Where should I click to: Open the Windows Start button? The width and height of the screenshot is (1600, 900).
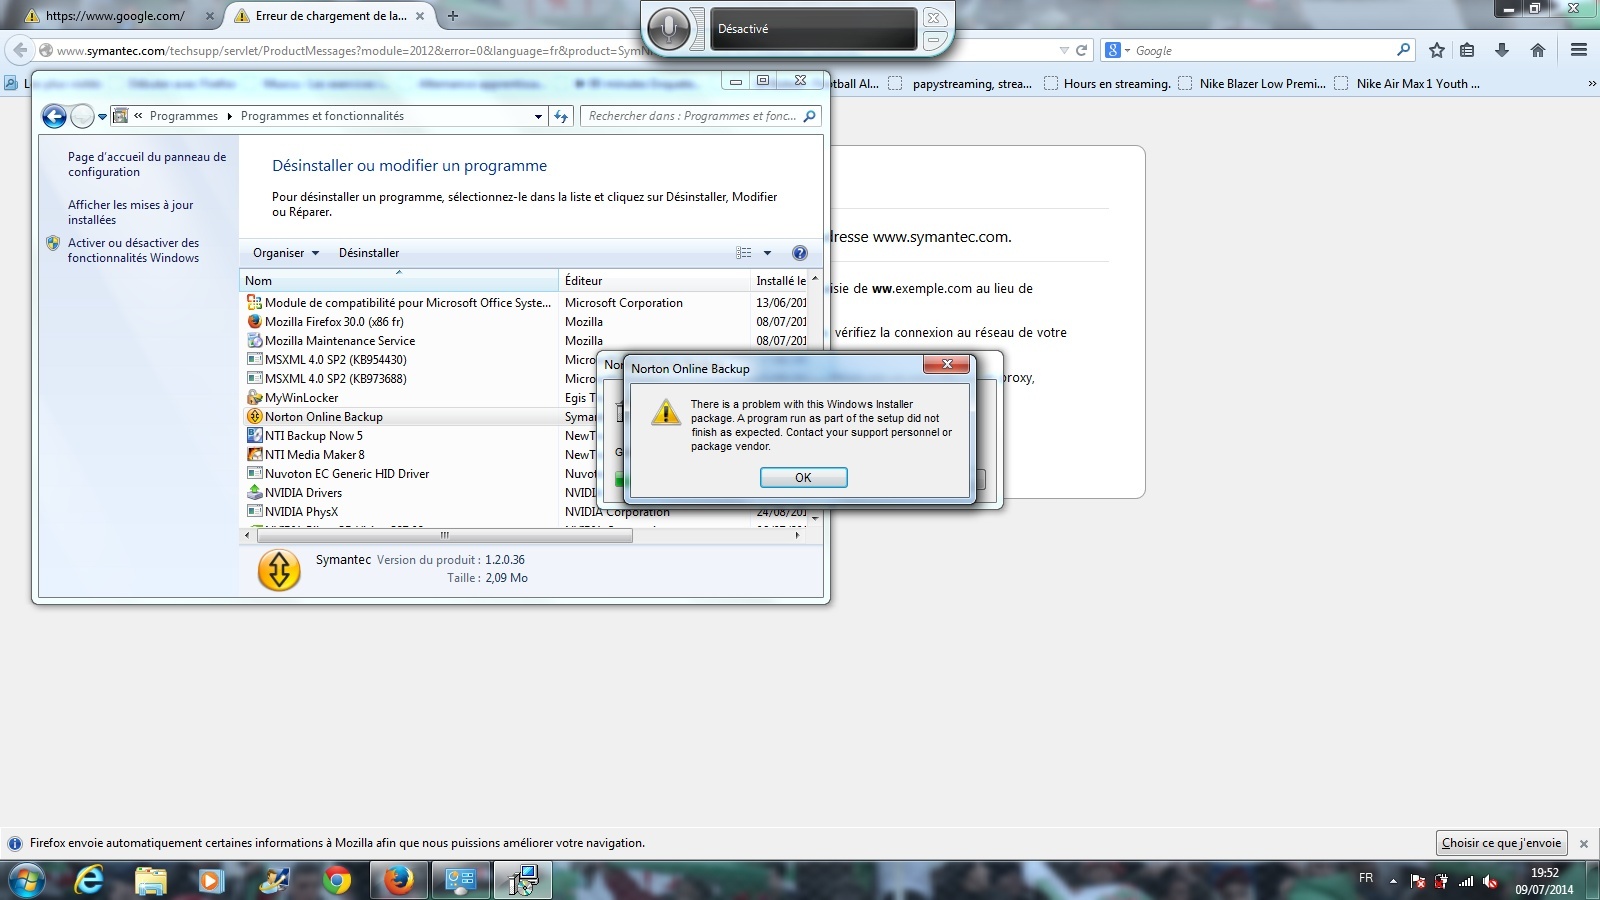point(28,880)
